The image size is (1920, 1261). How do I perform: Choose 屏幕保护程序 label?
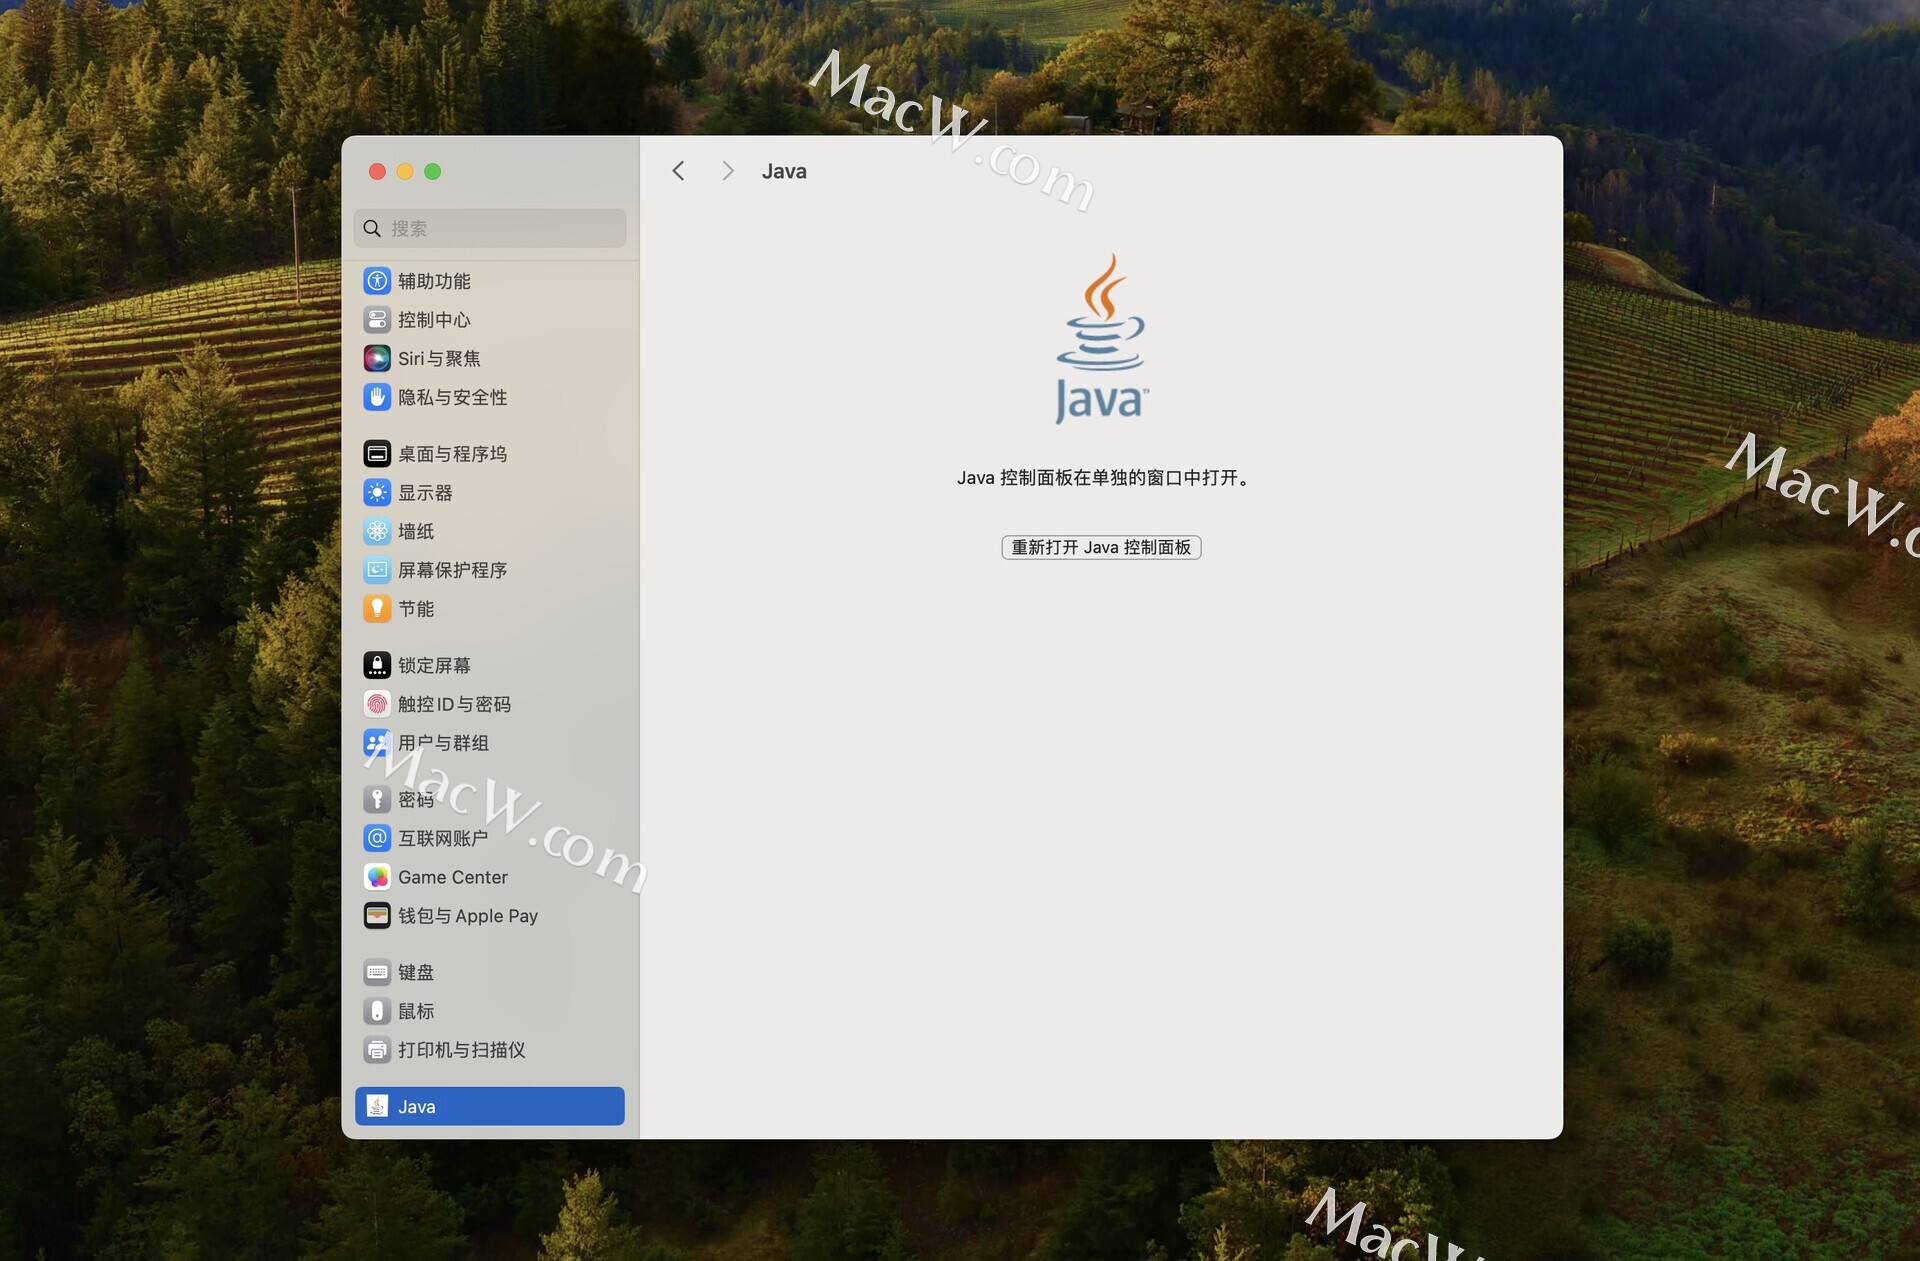[x=453, y=570]
